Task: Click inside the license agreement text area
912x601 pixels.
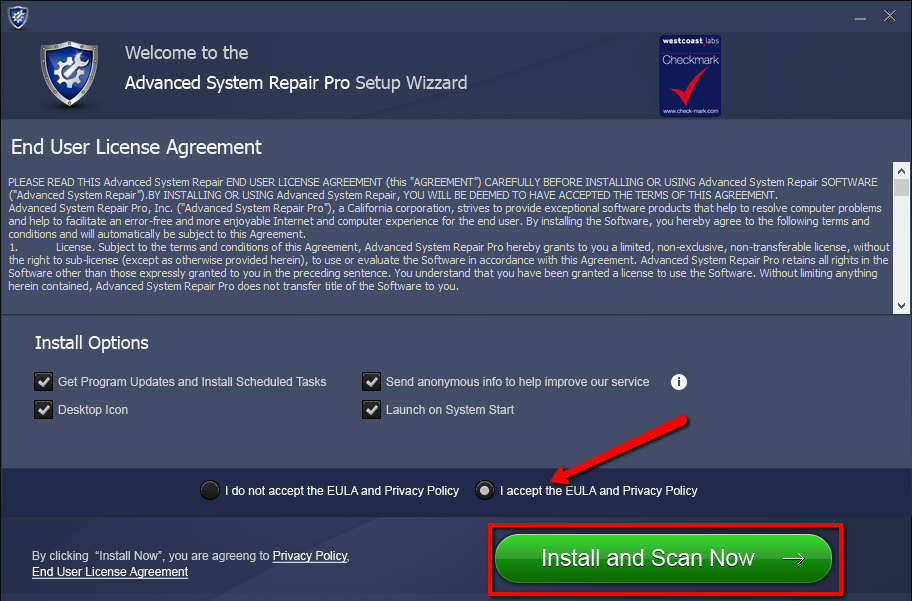Action: (x=448, y=234)
